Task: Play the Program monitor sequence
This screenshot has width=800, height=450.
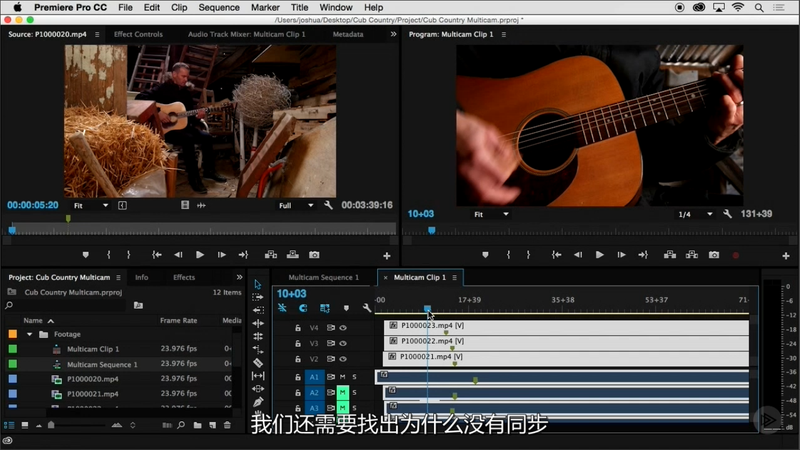Action: click(x=599, y=255)
